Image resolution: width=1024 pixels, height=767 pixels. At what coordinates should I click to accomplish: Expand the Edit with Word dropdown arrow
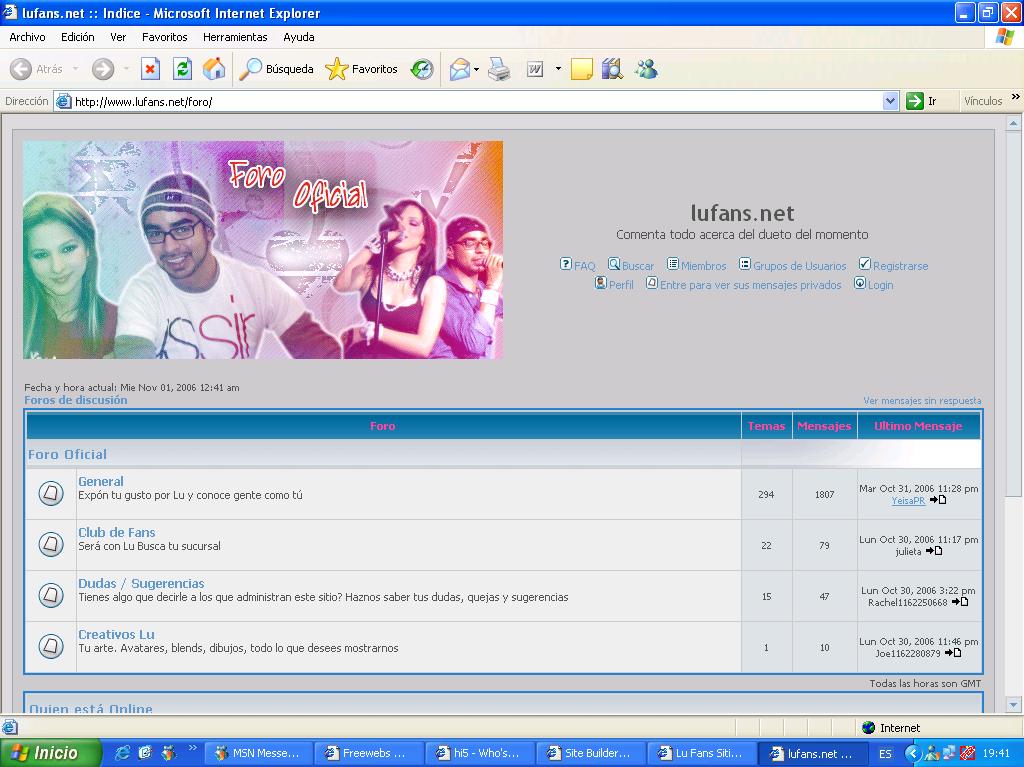pyautogui.click(x=558, y=69)
